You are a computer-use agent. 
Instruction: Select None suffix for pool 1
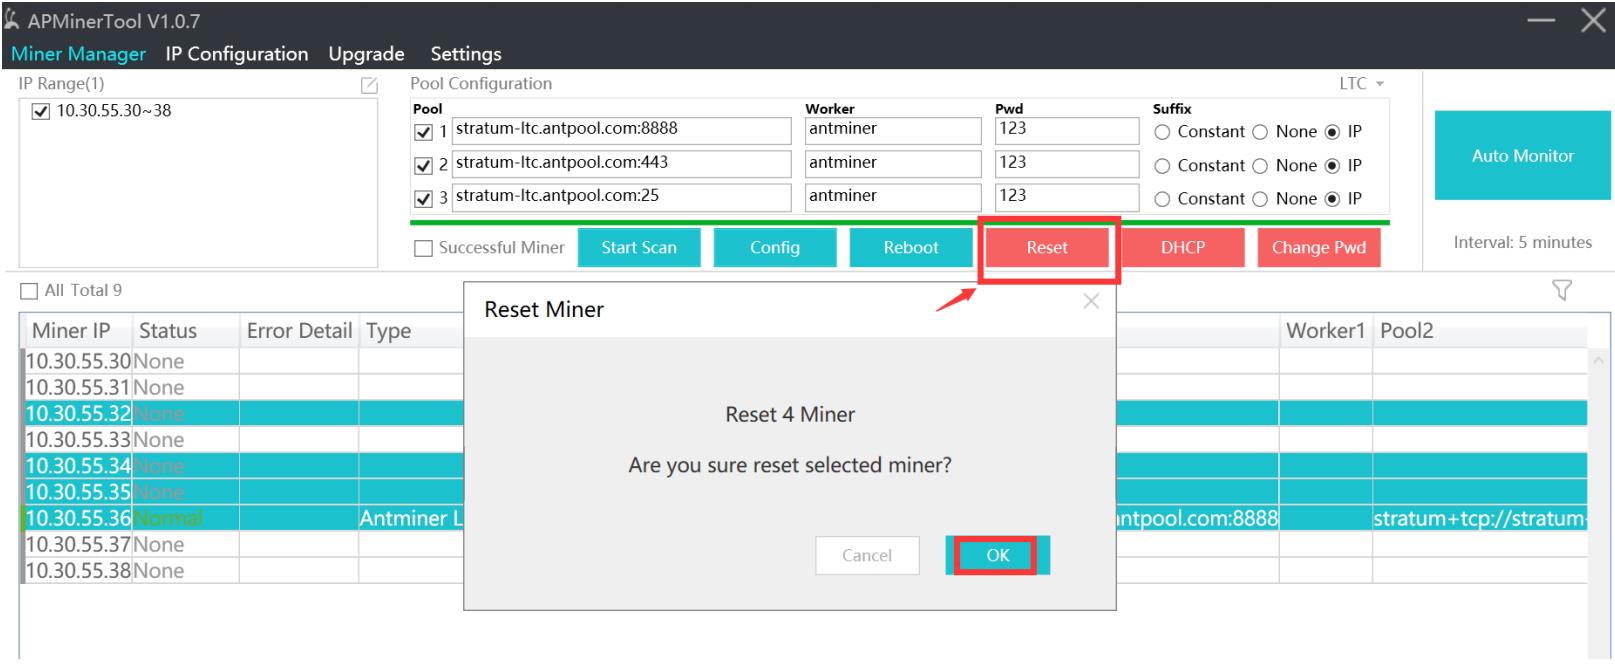click(1260, 132)
